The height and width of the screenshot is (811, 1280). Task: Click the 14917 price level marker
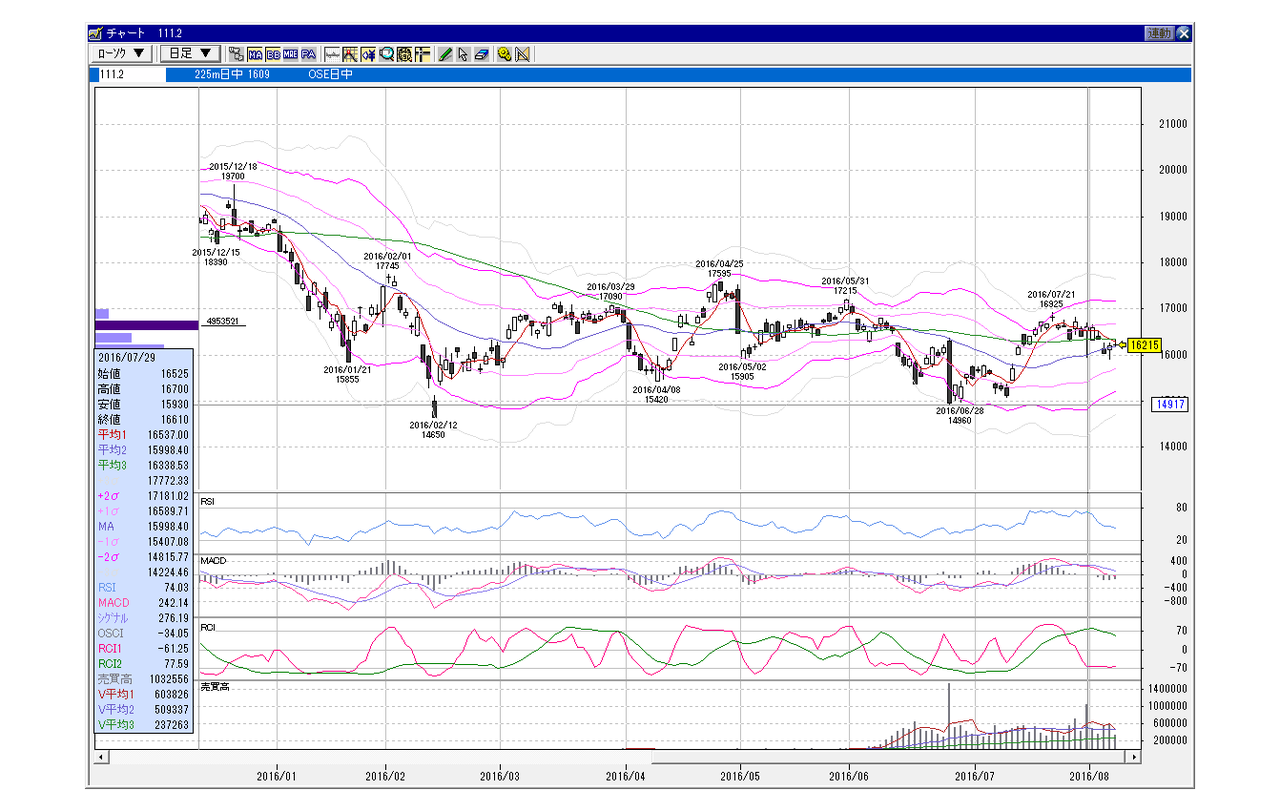pos(1169,405)
